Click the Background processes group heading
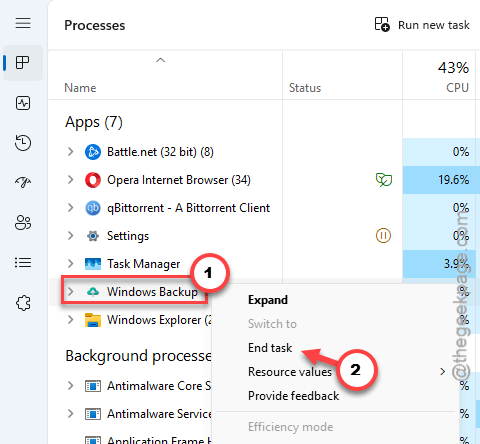Image resolution: width=480 pixels, height=444 pixels. 138,356
